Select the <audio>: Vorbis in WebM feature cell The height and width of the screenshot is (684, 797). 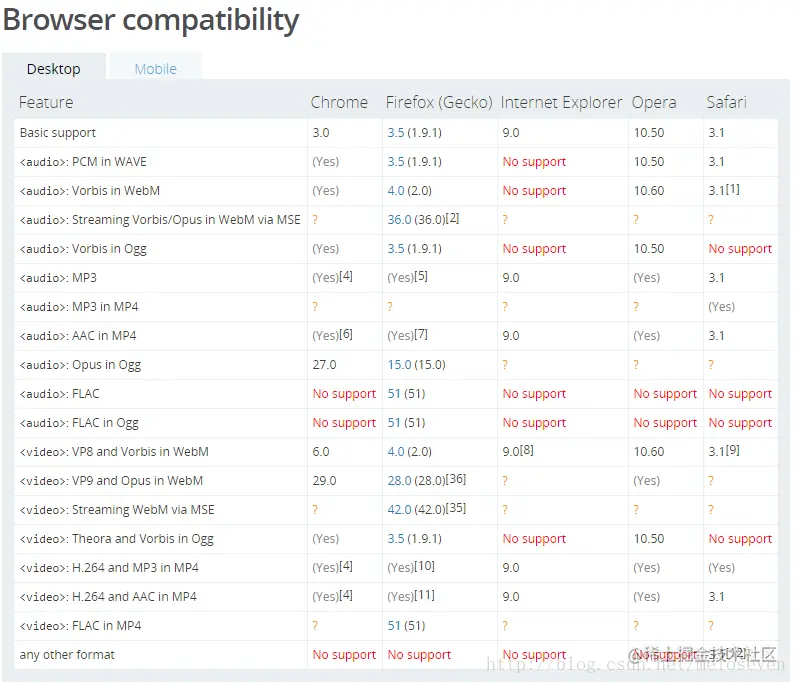coord(161,191)
